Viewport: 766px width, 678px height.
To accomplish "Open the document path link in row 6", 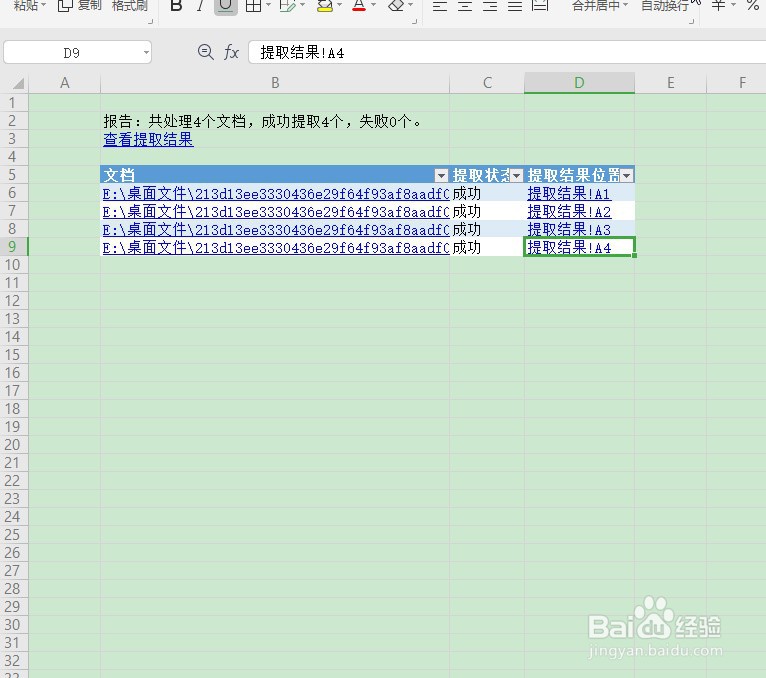I will [x=276, y=194].
